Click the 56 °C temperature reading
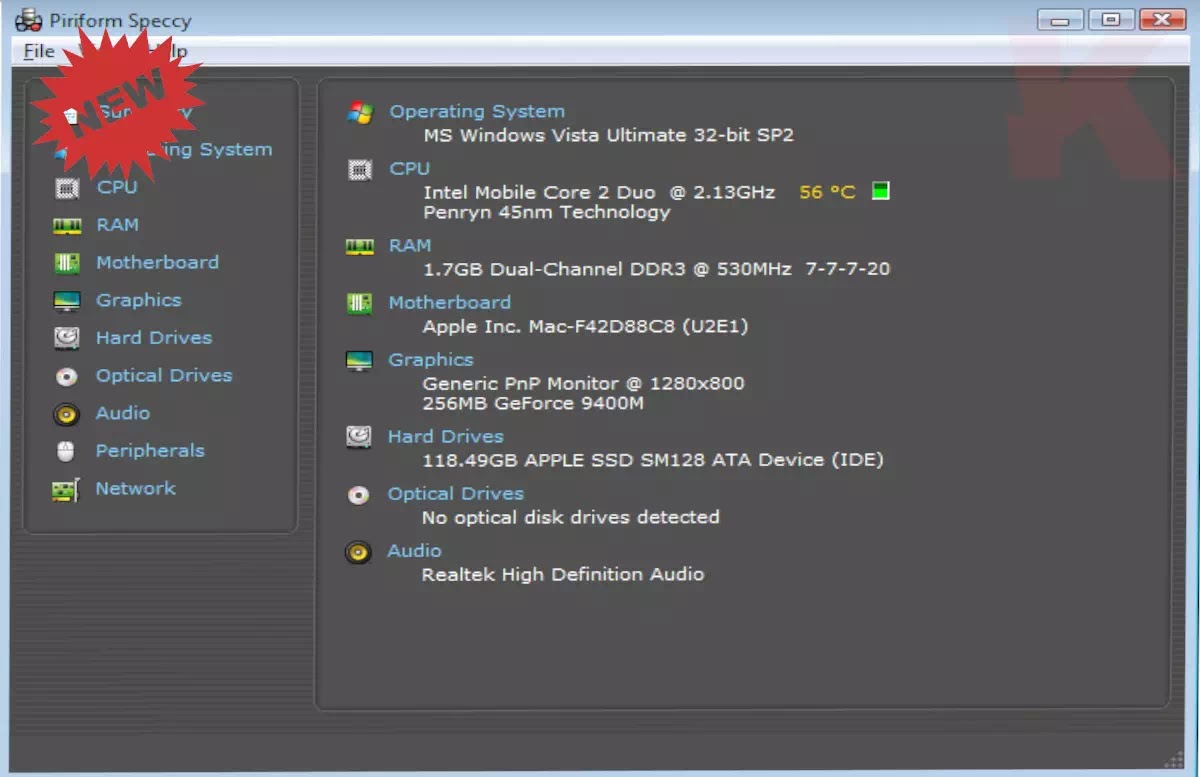Screen dimensions: 1200x777 828,192
